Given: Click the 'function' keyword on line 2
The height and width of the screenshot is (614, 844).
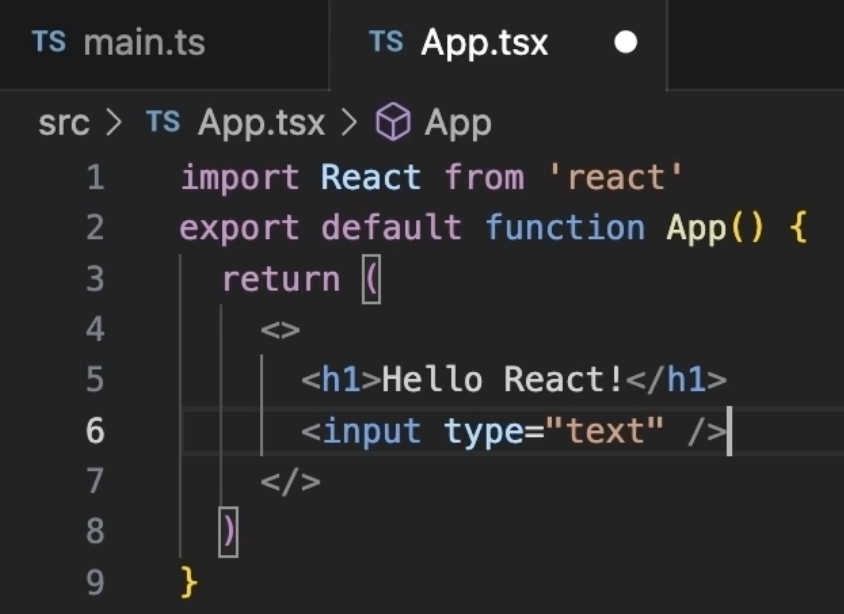Looking at the screenshot, I should pyautogui.click(x=565, y=227).
